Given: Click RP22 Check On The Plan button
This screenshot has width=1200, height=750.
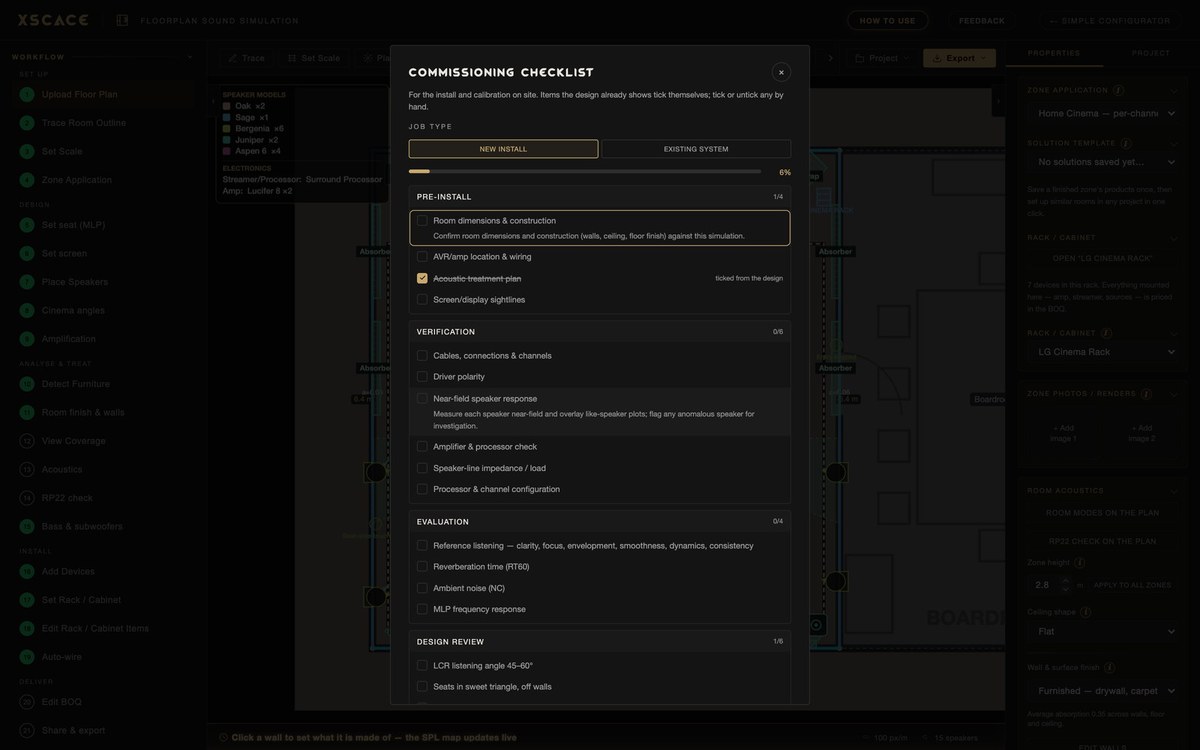Looking at the screenshot, I should pos(1101,541).
